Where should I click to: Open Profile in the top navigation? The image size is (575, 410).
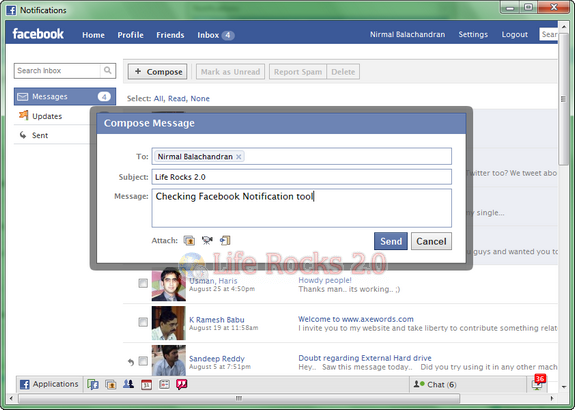tap(130, 35)
